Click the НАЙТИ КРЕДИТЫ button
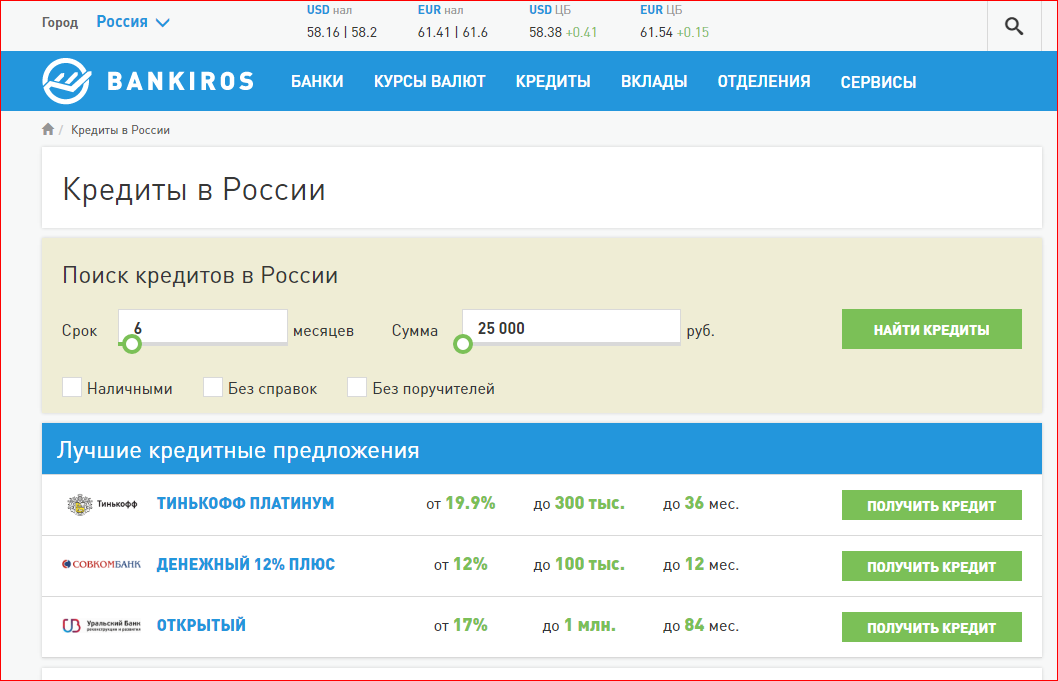The image size is (1058, 681). (x=932, y=329)
